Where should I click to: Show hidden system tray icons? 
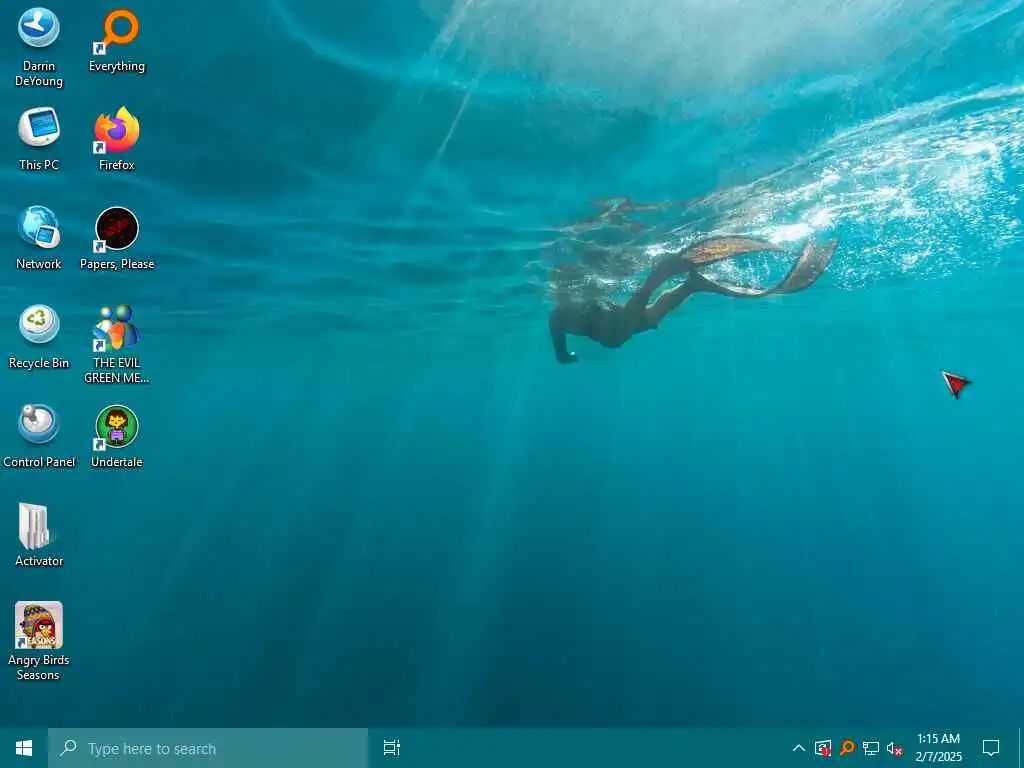pos(798,748)
